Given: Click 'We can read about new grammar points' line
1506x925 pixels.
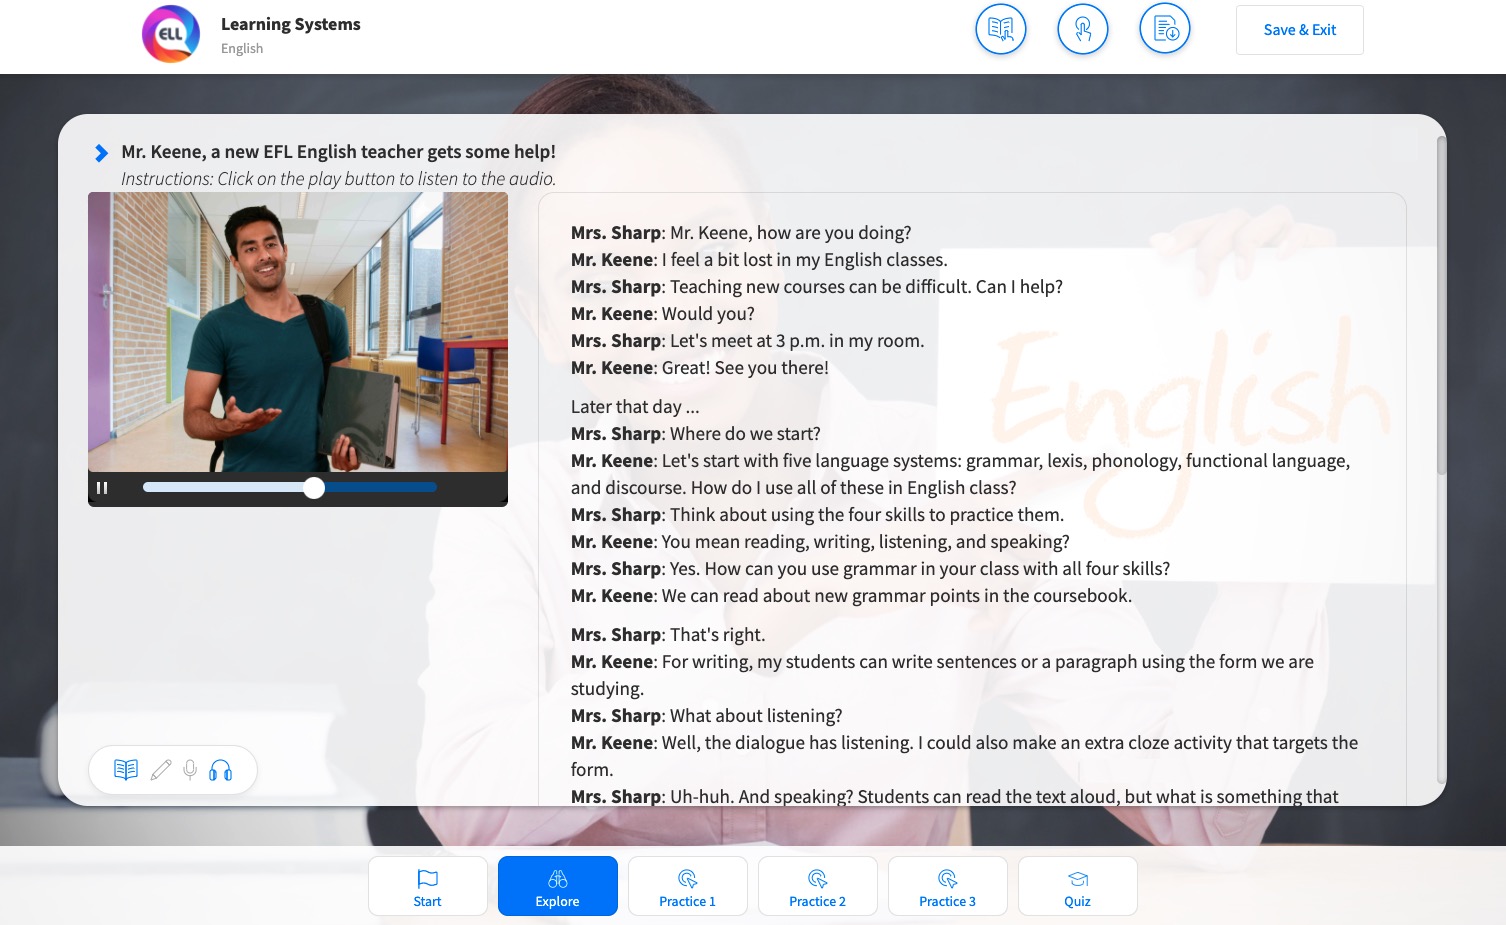Looking at the screenshot, I should point(851,596).
